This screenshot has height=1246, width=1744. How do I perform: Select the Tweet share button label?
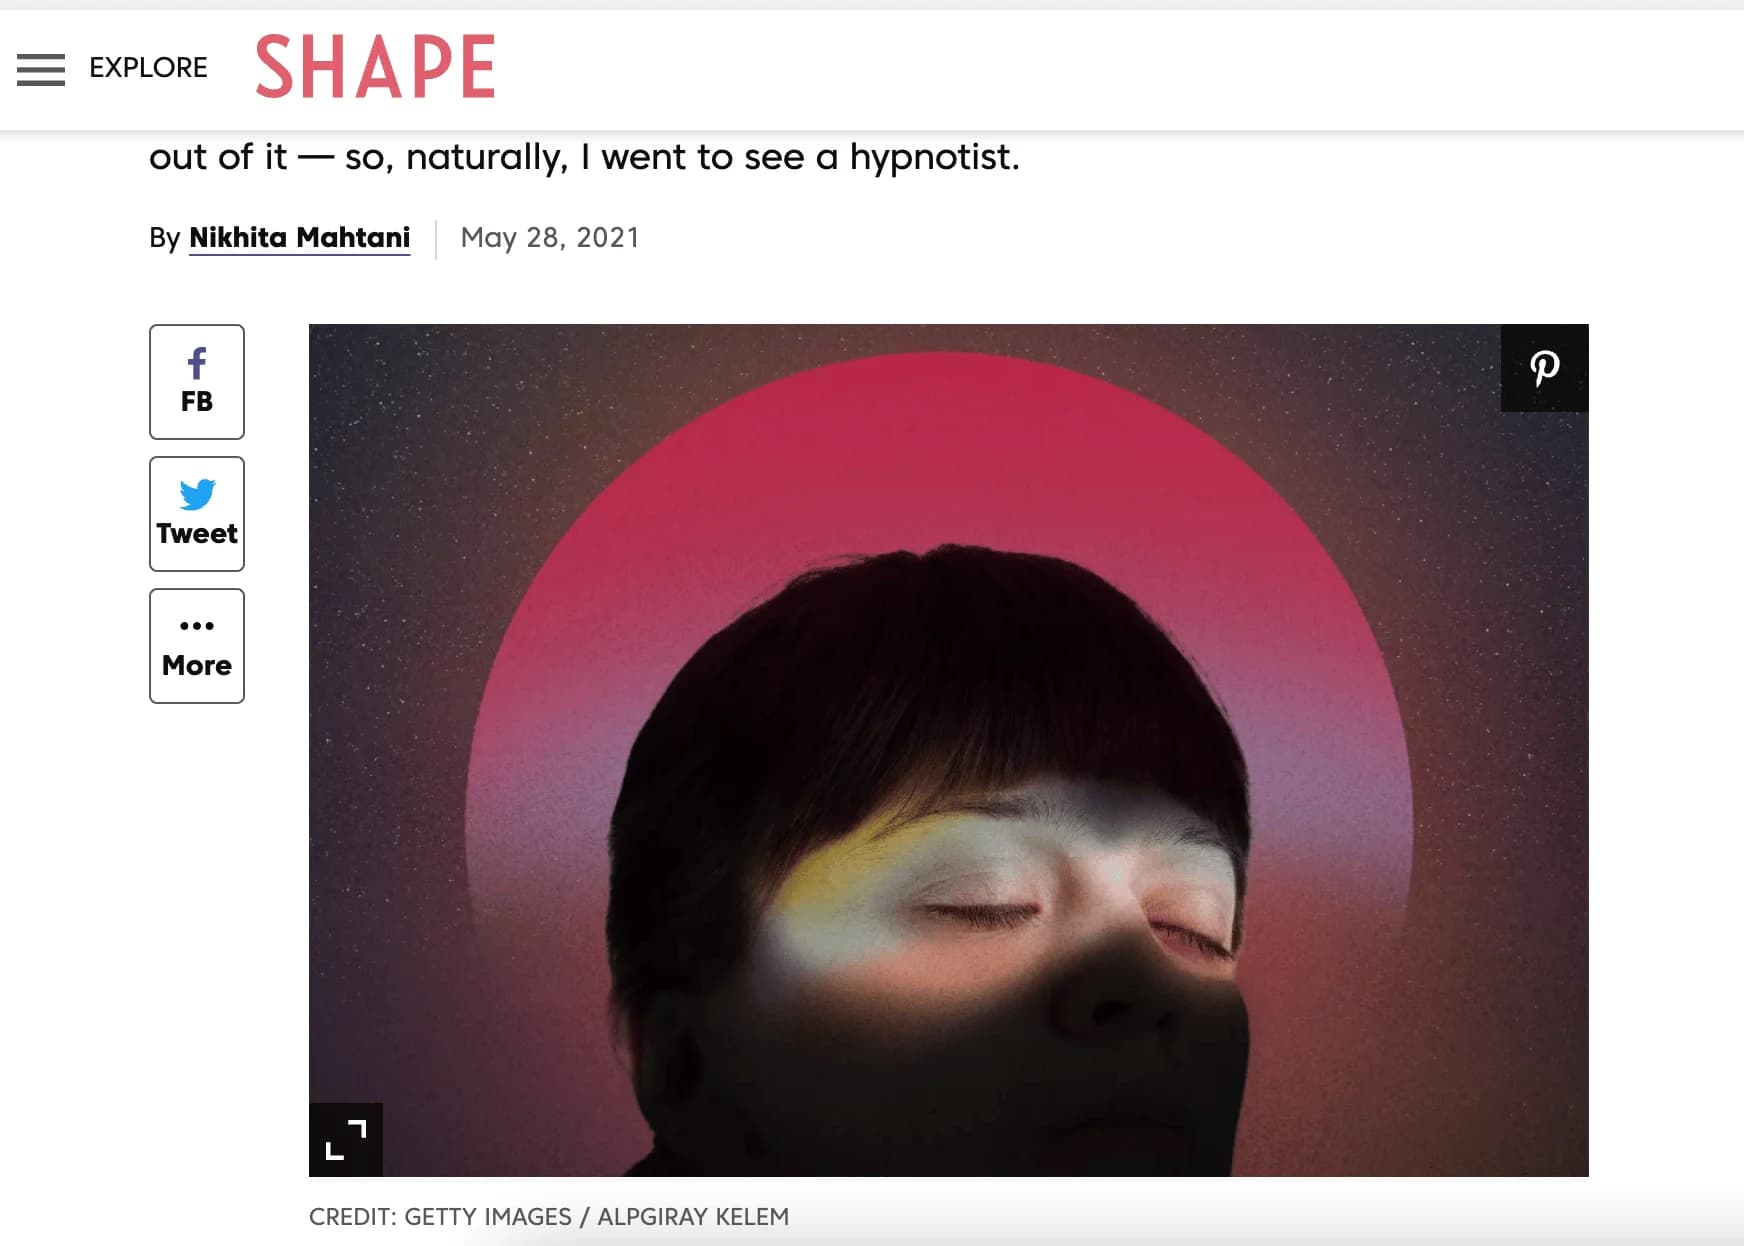pyautogui.click(x=197, y=534)
